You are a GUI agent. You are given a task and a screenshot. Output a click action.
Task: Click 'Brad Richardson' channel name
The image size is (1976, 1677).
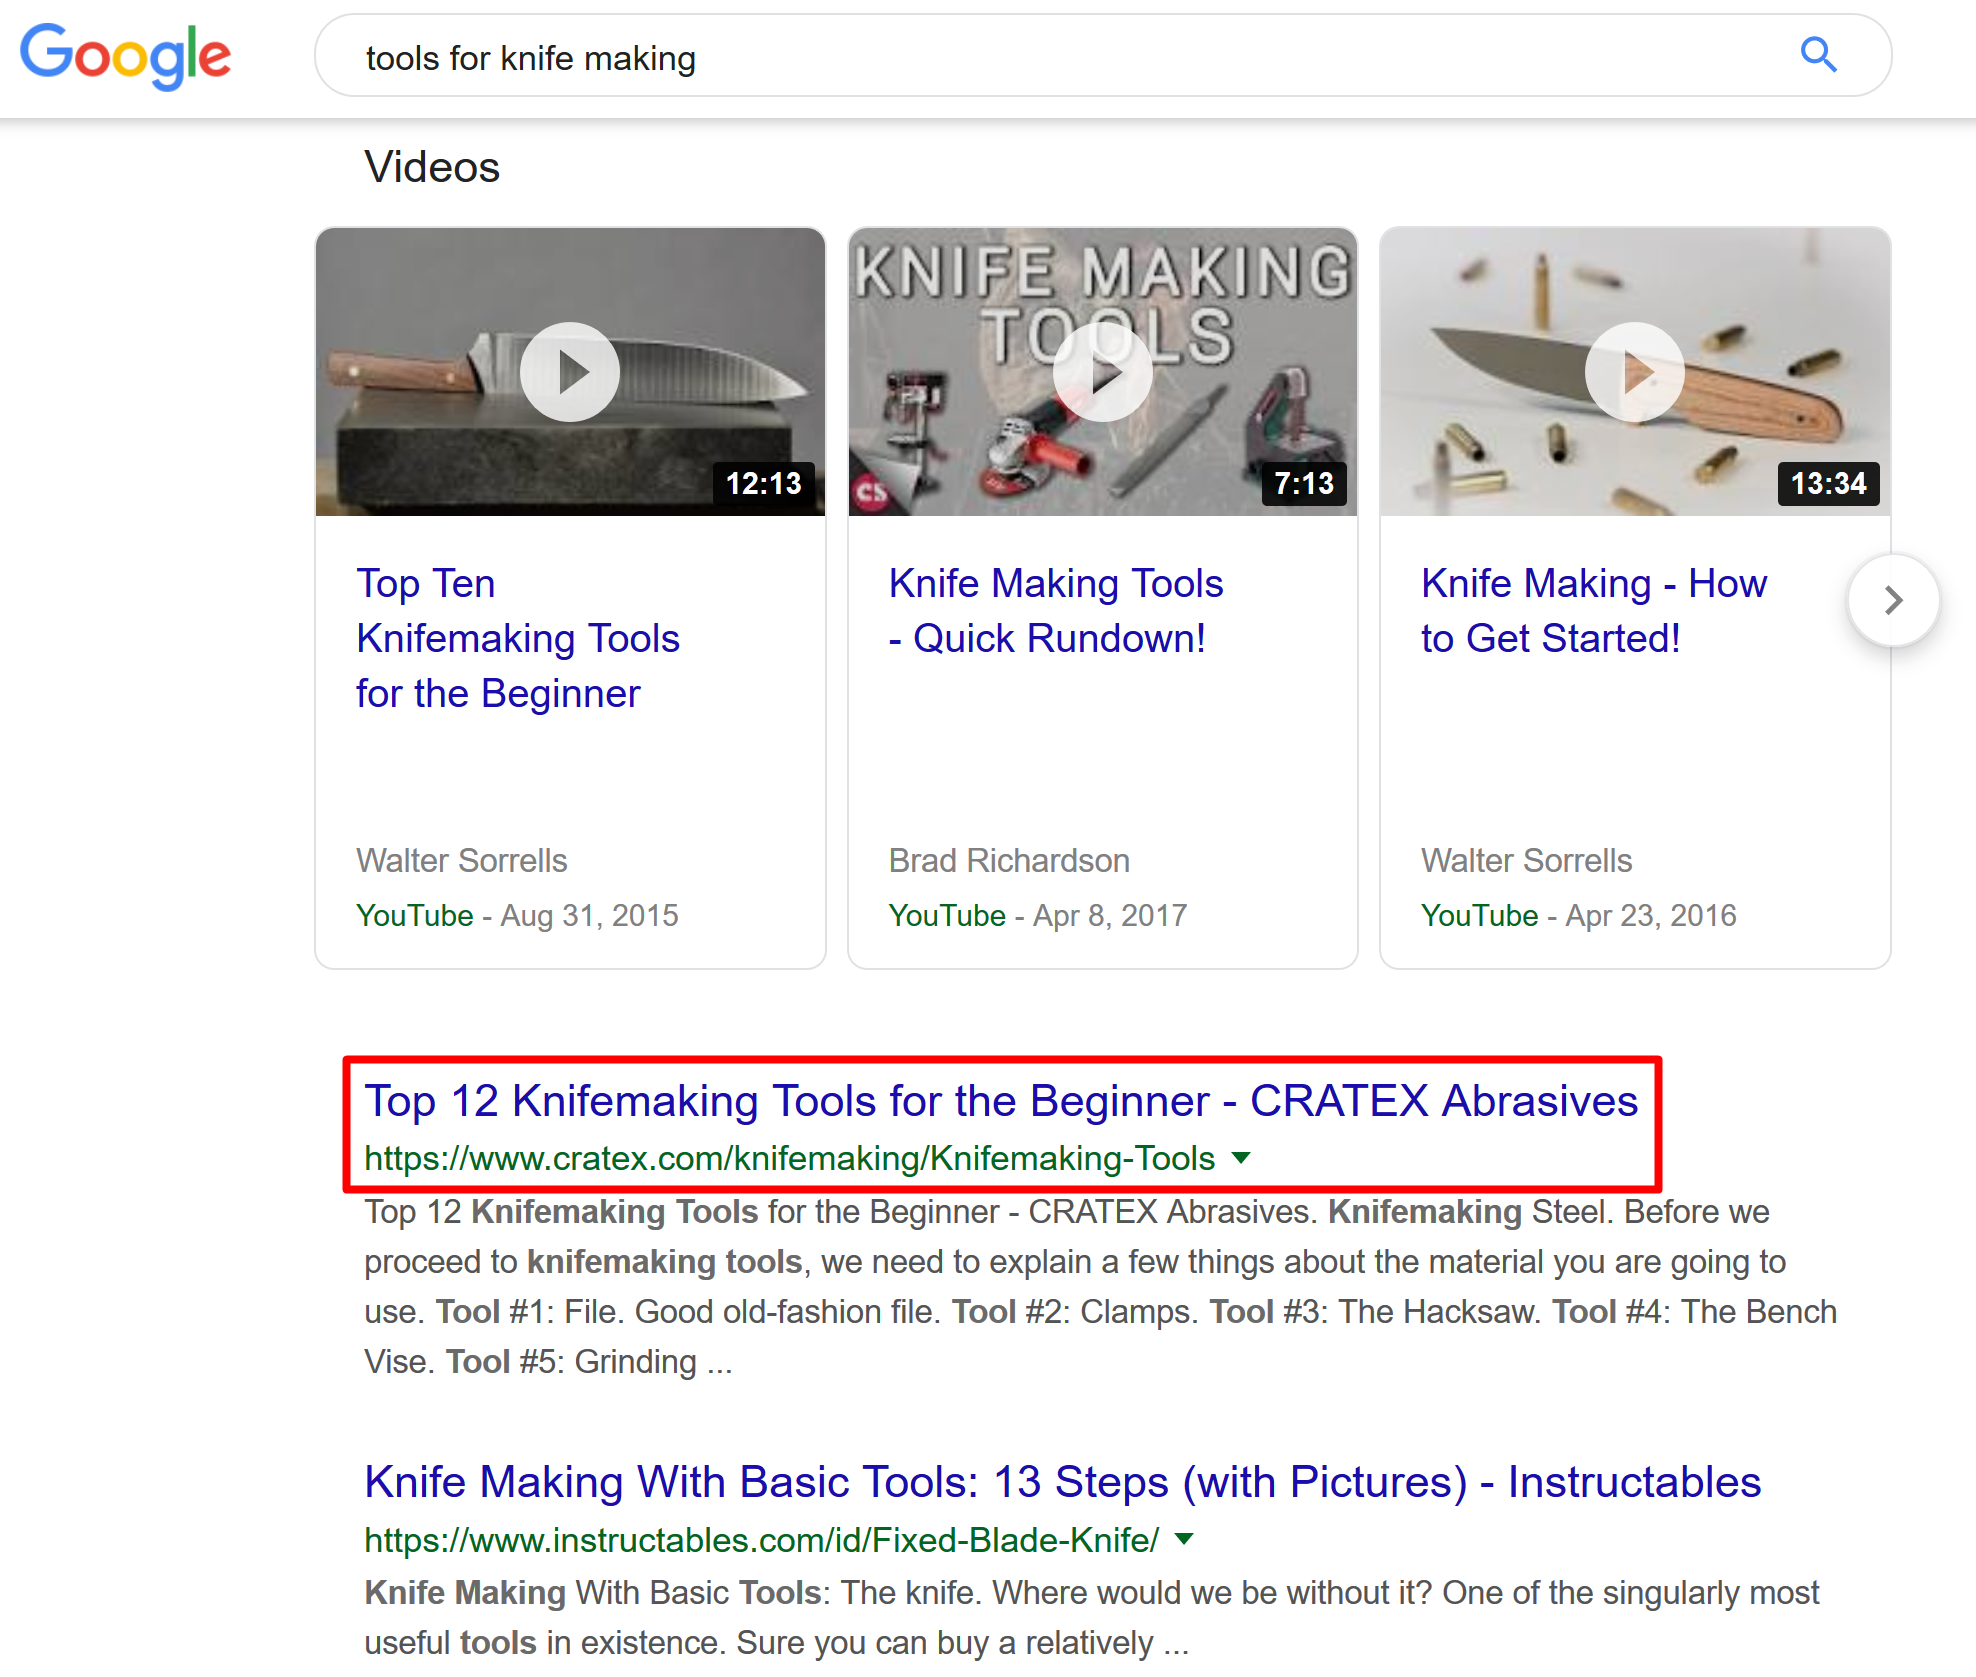click(x=1009, y=861)
